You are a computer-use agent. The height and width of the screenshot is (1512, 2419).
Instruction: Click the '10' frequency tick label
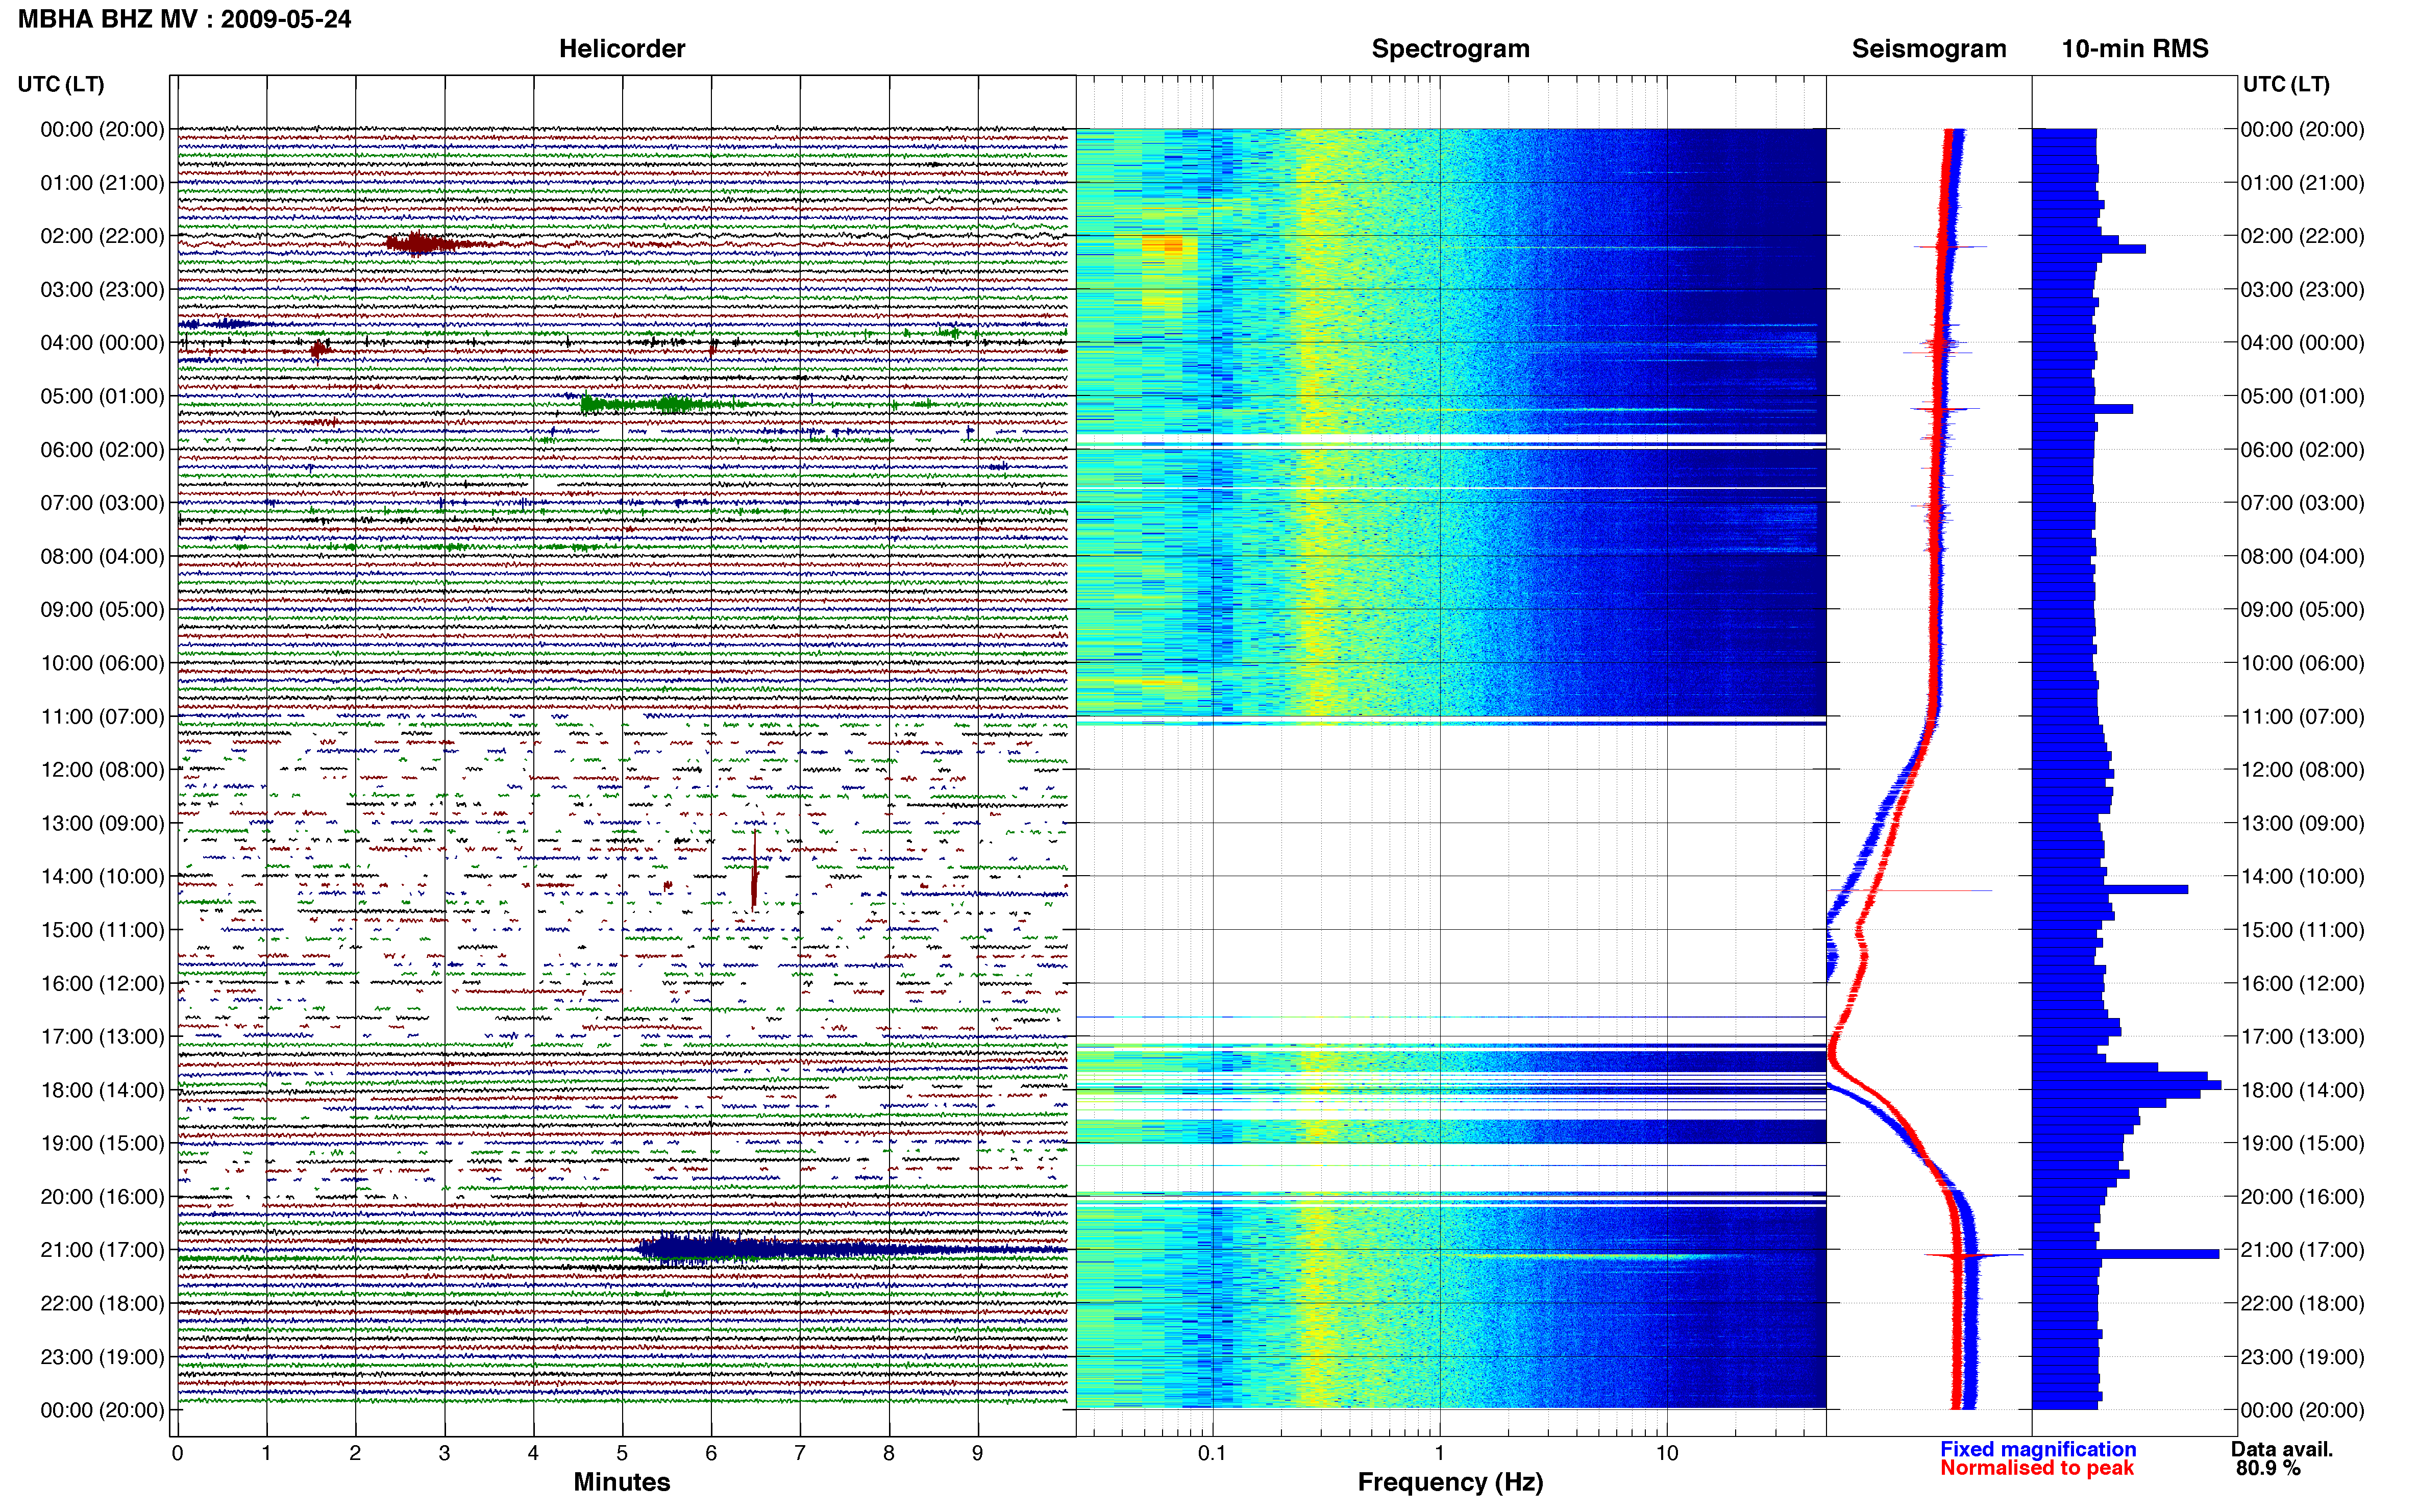coord(1666,1453)
